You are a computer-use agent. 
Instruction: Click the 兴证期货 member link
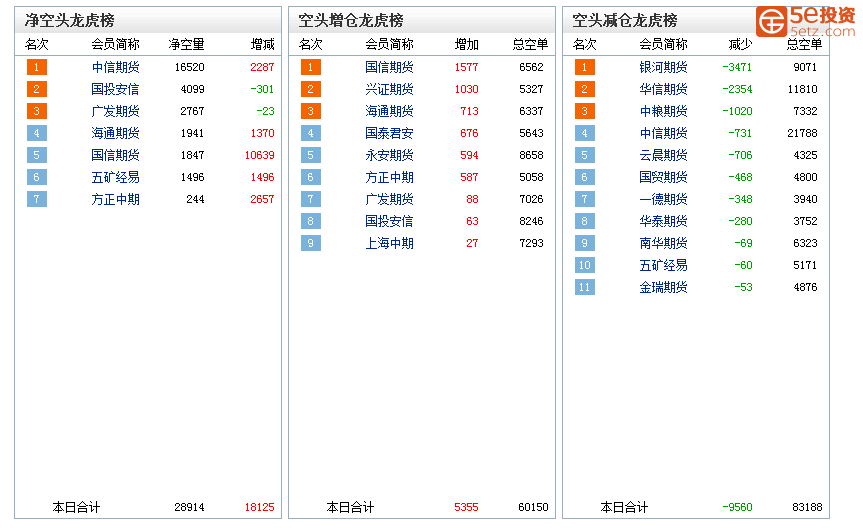(390, 89)
